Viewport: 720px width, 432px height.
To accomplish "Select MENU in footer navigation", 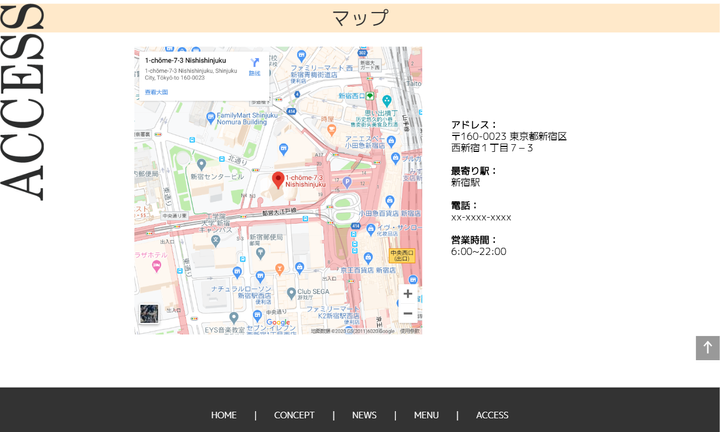I will coord(426,415).
